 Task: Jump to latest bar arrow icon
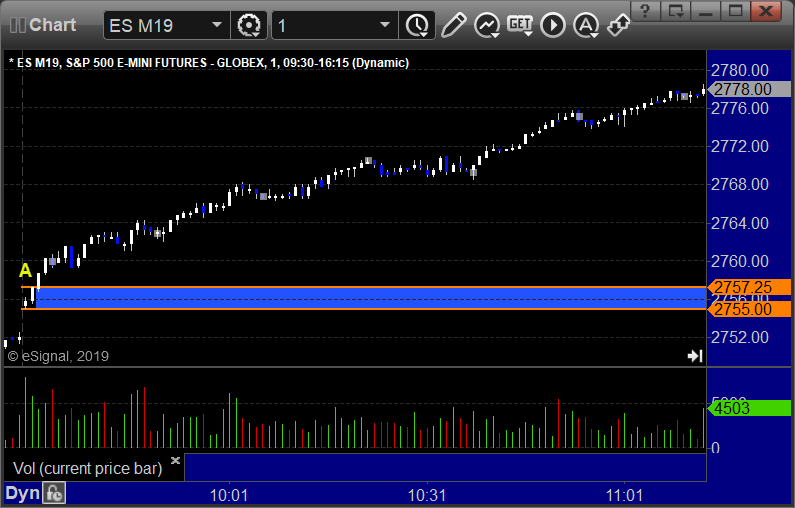[x=695, y=356]
